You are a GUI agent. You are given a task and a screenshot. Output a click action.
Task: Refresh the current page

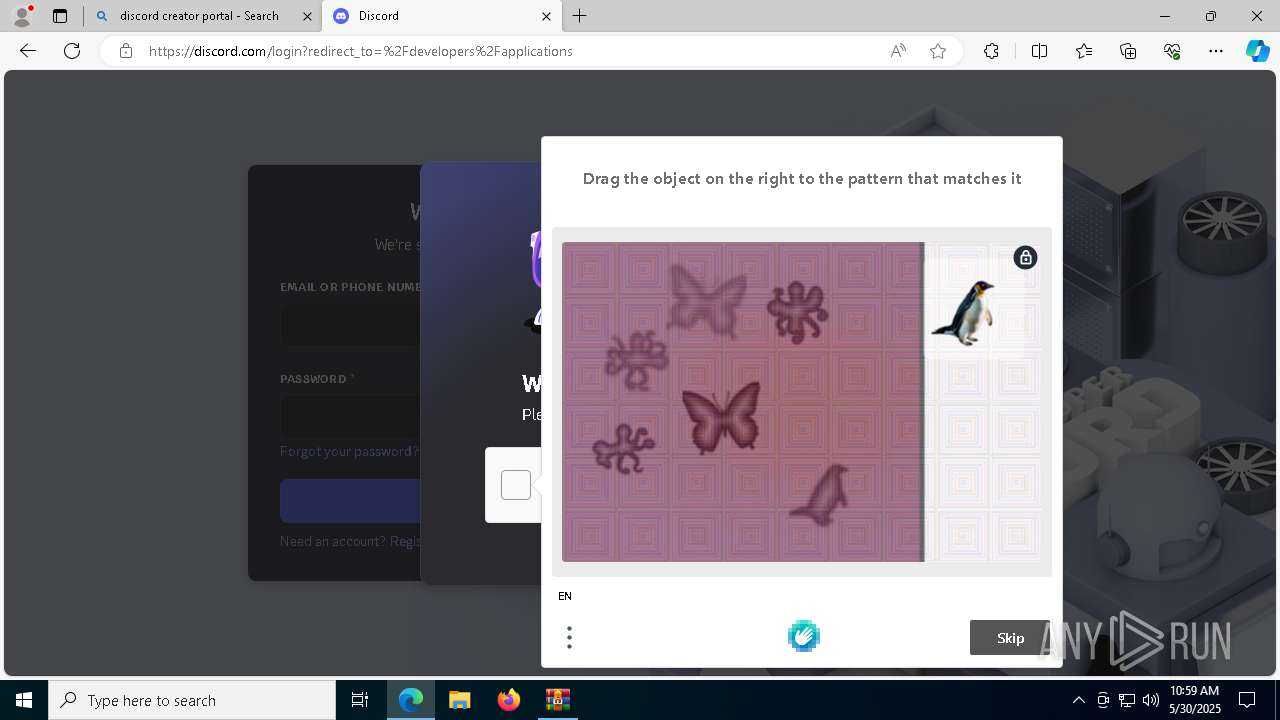pyautogui.click(x=72, y=51)
